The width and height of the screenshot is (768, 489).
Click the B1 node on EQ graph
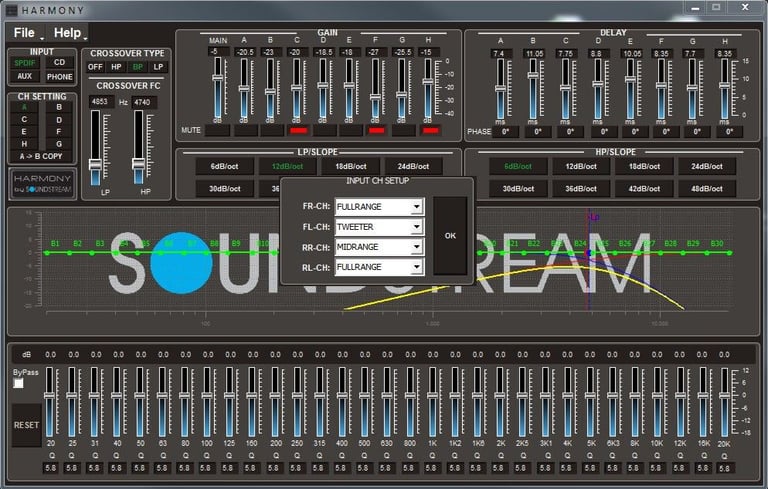47,253
